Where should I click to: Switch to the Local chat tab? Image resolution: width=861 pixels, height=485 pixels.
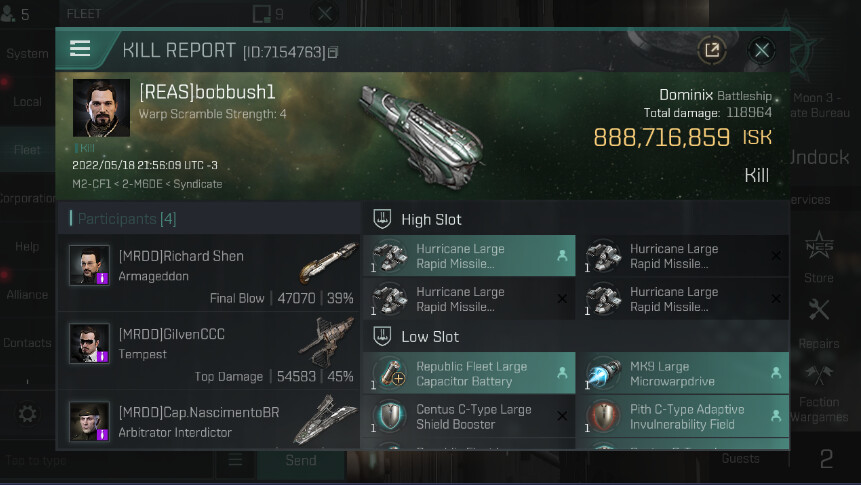click(x=27, y=102)
